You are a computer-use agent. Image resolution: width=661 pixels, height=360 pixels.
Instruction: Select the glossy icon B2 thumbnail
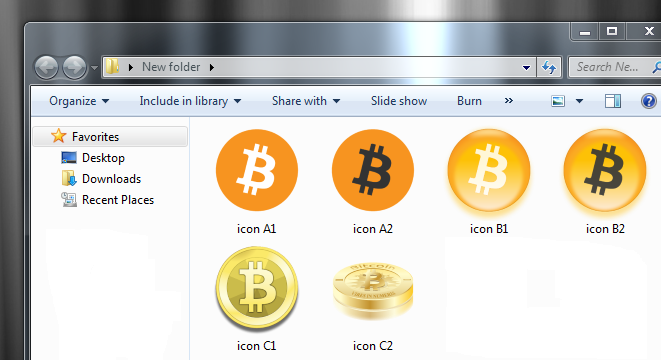605,170
